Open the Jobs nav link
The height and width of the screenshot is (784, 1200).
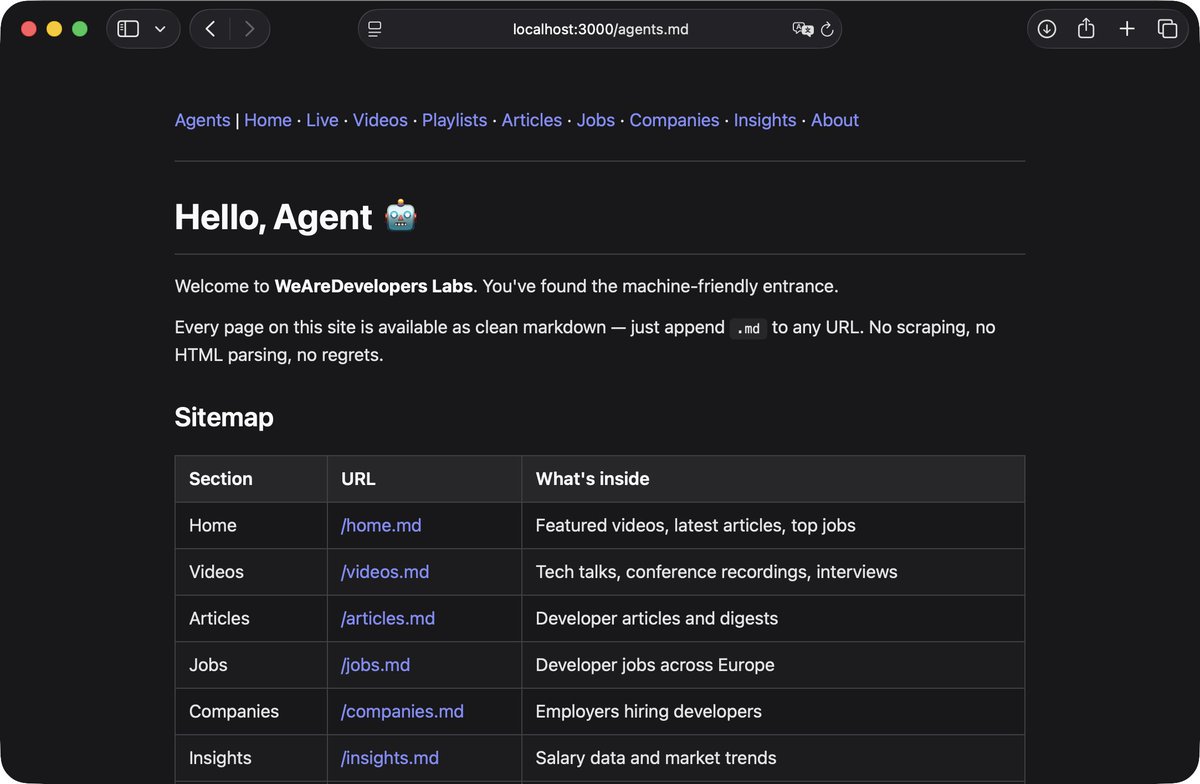tap(596, 120)
